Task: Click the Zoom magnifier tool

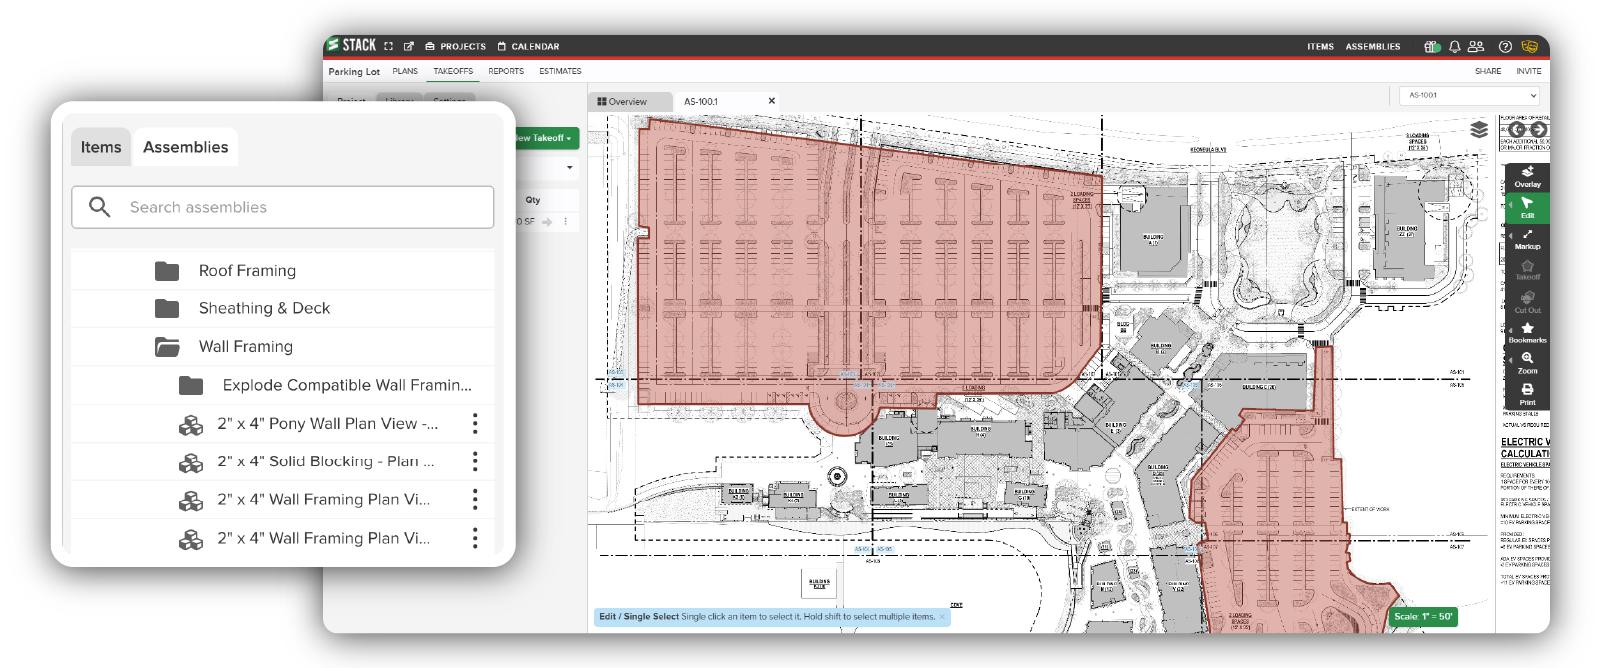Action: (1527, 363)
